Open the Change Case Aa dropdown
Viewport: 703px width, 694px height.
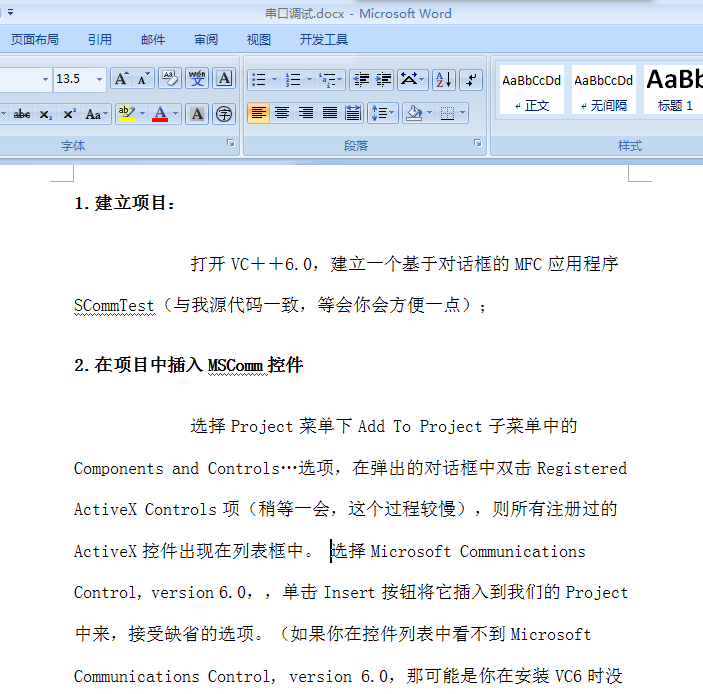click(x=97, y=114)
